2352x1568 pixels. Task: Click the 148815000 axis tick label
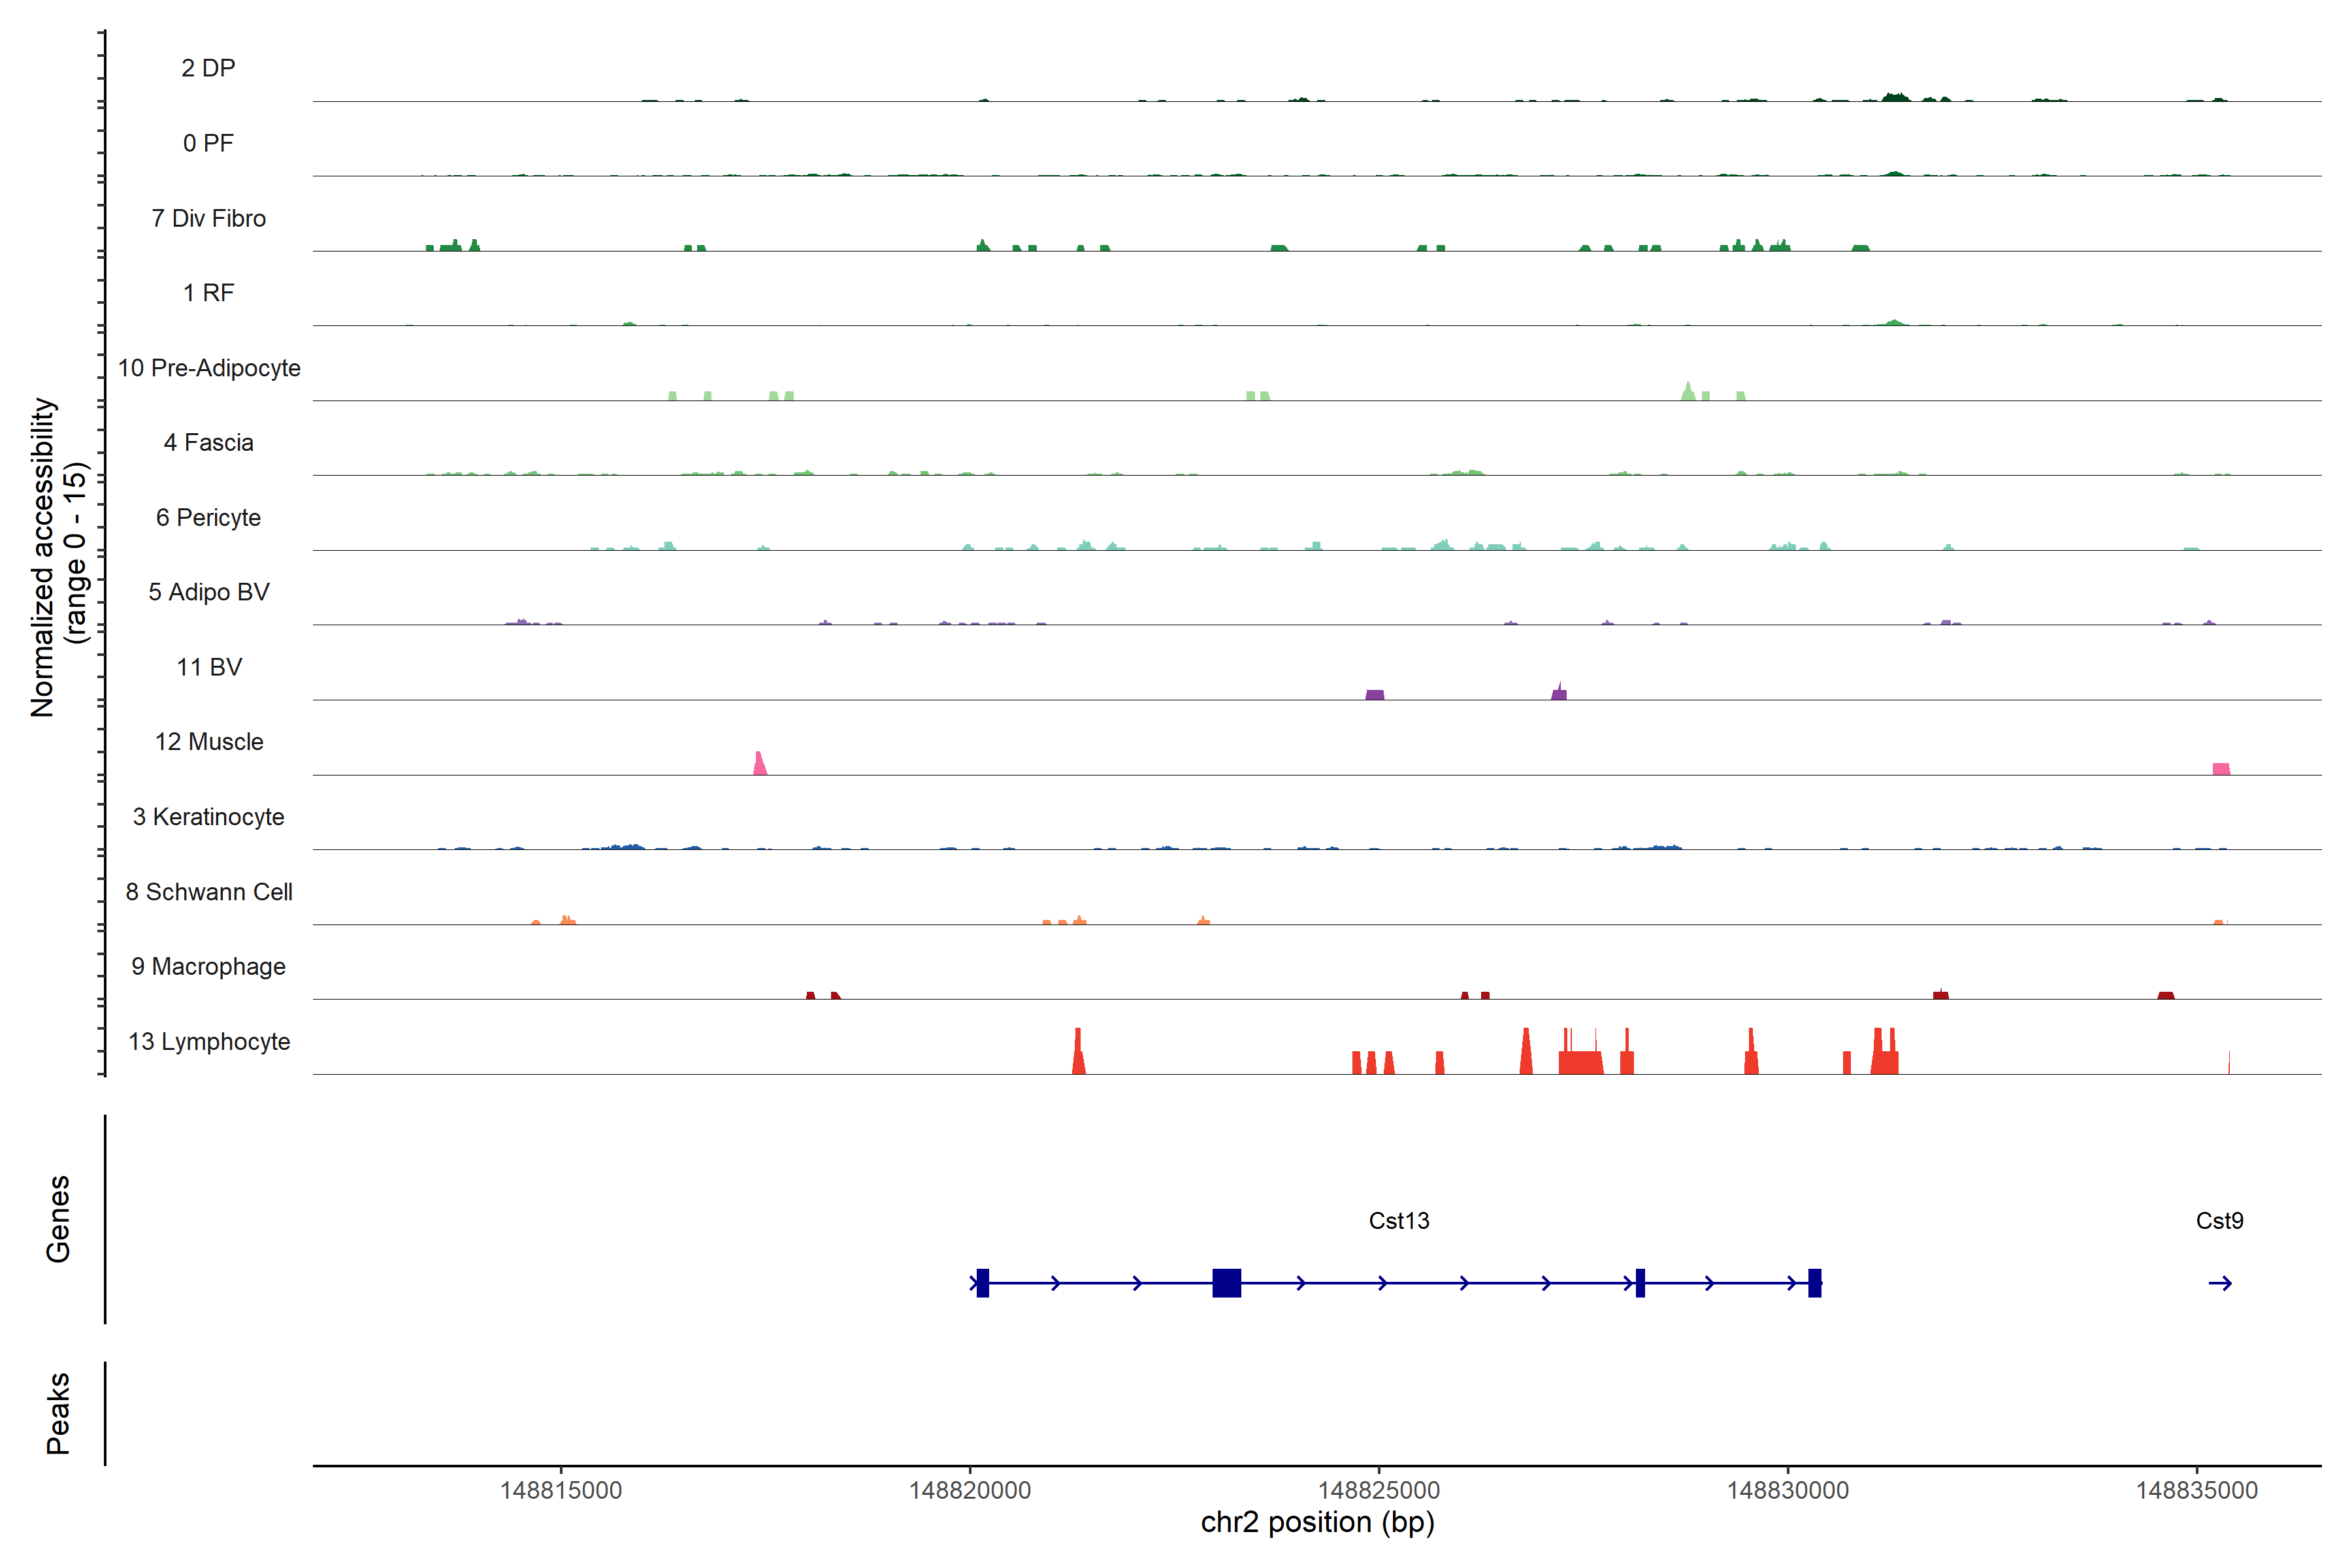[x=560, y=1490]
